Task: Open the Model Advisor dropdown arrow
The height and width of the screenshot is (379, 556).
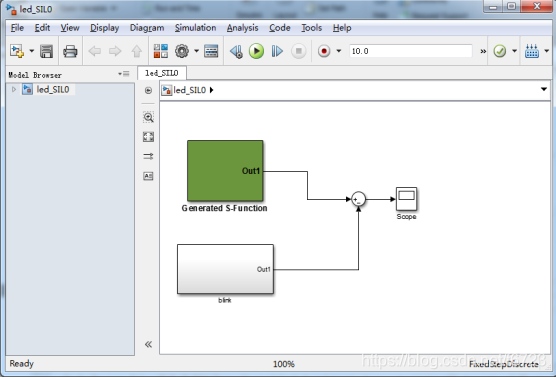Action: [514, 51]
